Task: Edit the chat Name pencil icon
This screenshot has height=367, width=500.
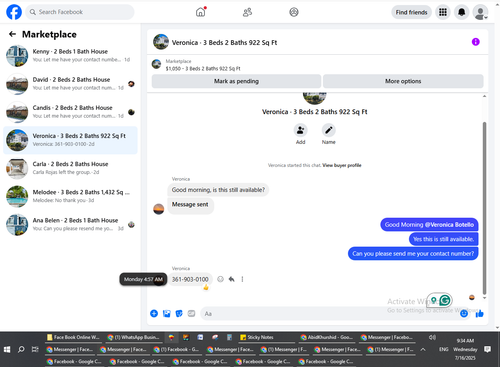Action: (x=328, y=130)
